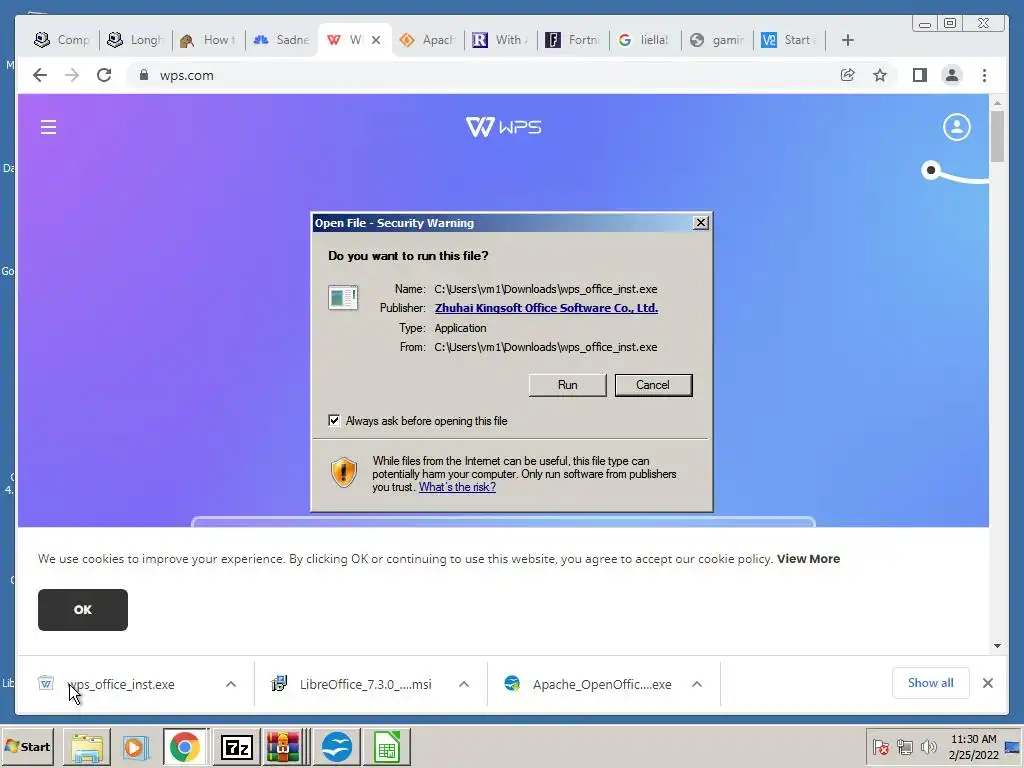Open a new browser tab with plus
Image resolution: width=1024 pixels, height=768 pixels.
click(x=848, y=40)
